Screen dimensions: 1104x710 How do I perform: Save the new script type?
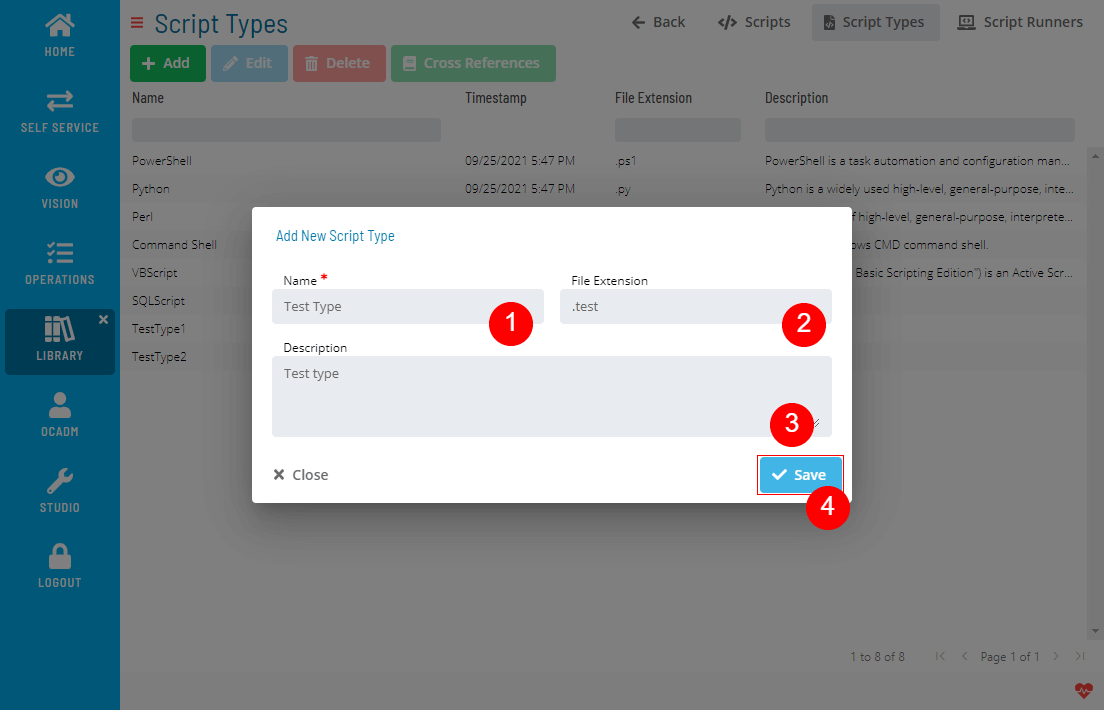point(800,475)
